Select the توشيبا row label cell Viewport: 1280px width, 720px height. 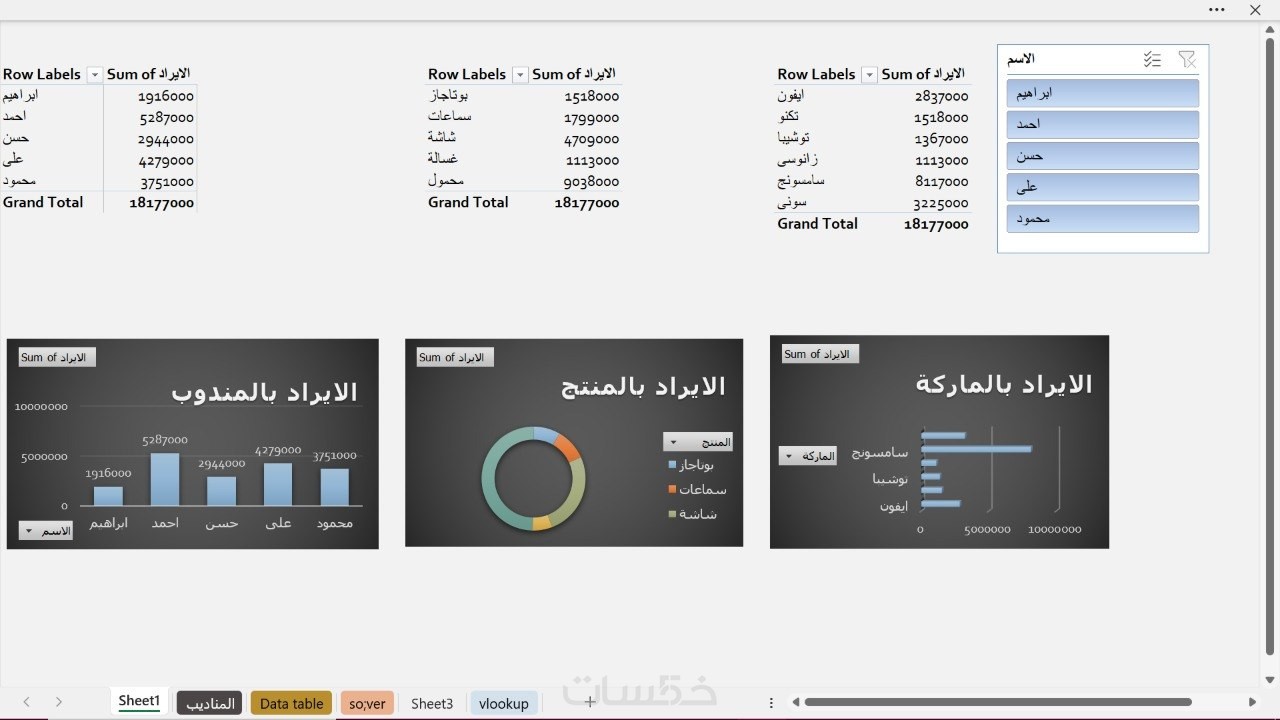(x=794, y=138)
